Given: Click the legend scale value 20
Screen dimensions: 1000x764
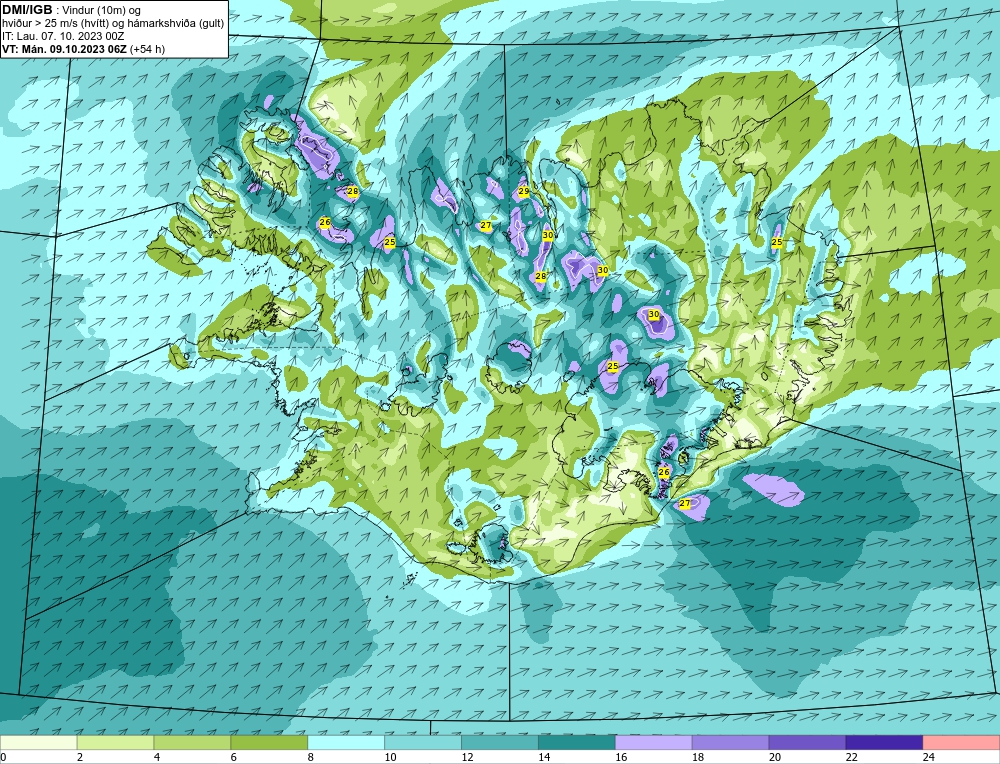Looking at the screenshot, I should tap(775, 757).
